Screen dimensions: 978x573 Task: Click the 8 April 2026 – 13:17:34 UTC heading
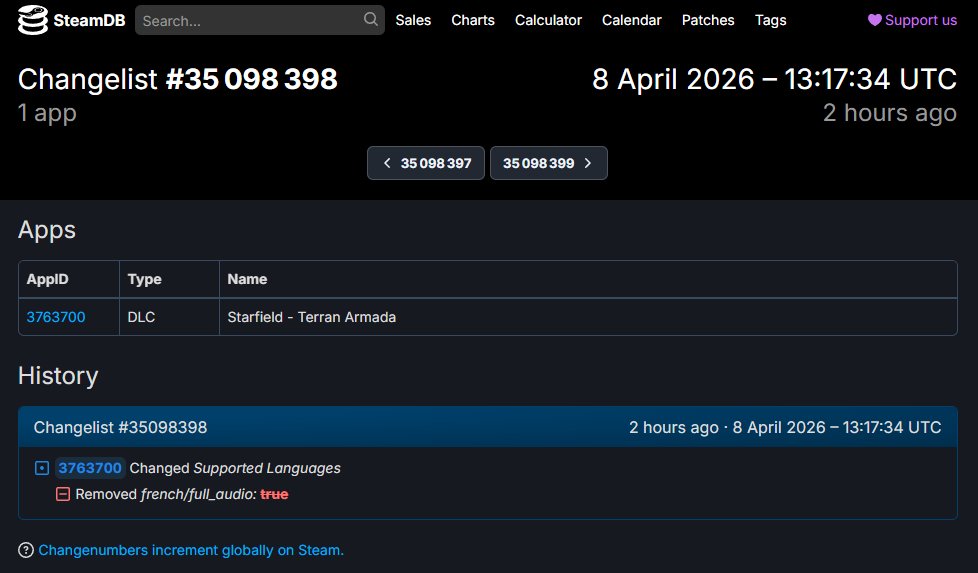click(x=774, y=79)
